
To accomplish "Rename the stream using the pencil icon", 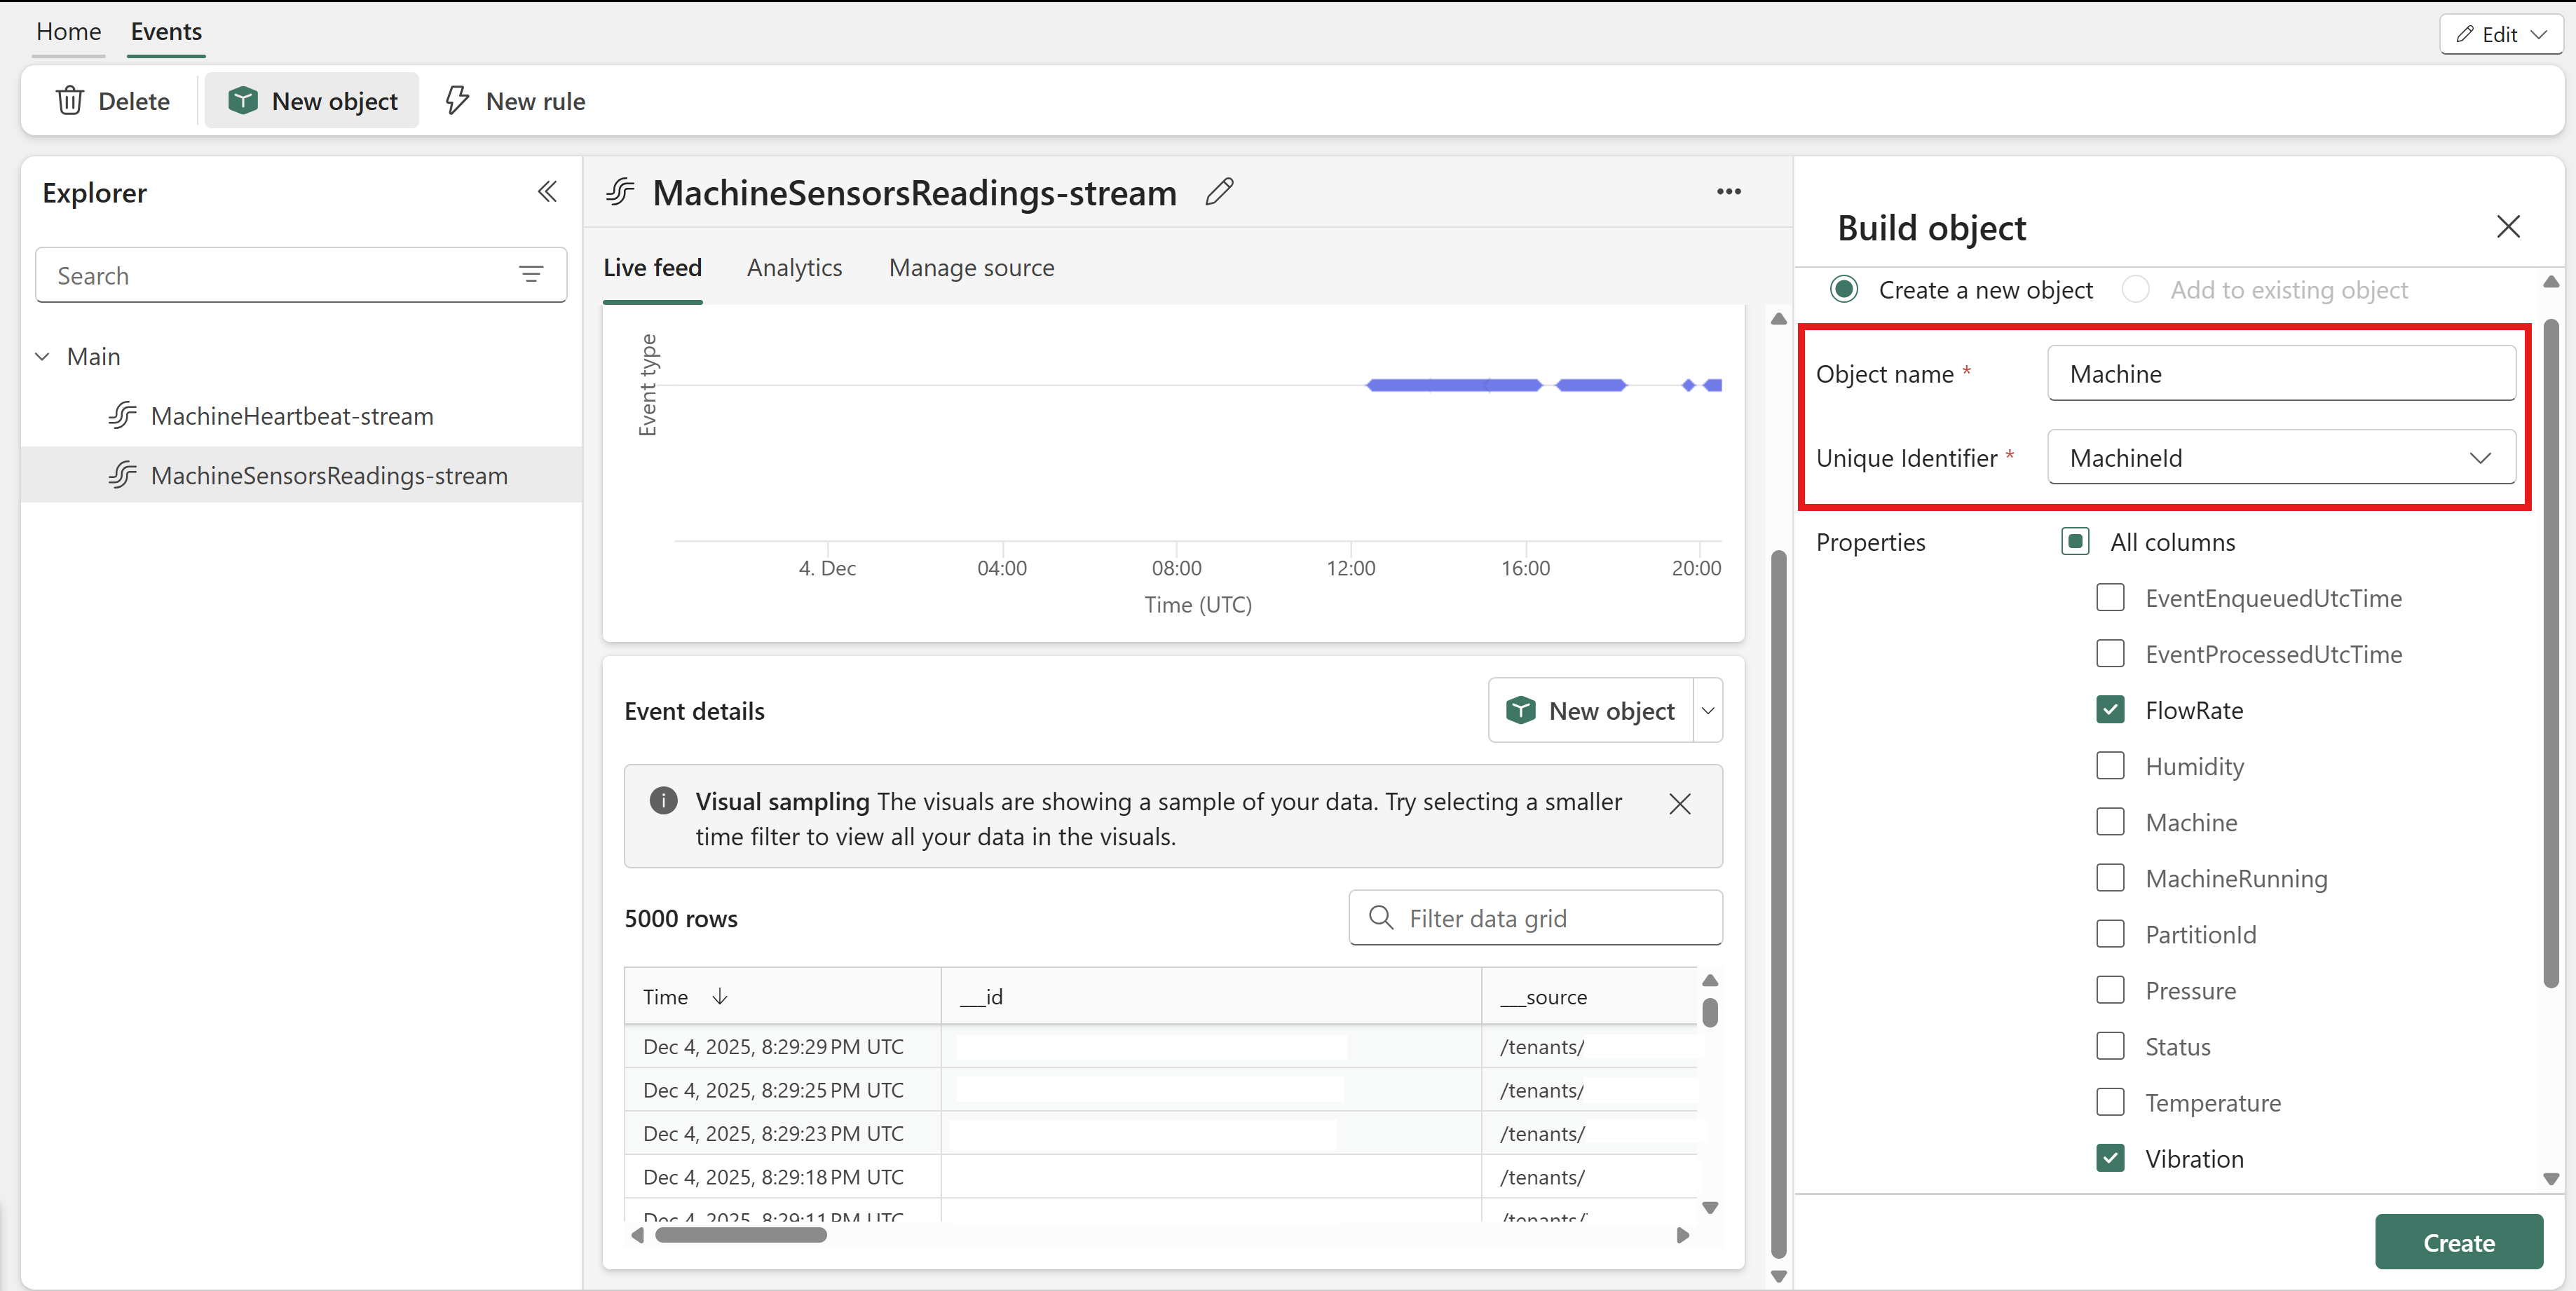I will pyautogui.click(x=1219, y=192).
